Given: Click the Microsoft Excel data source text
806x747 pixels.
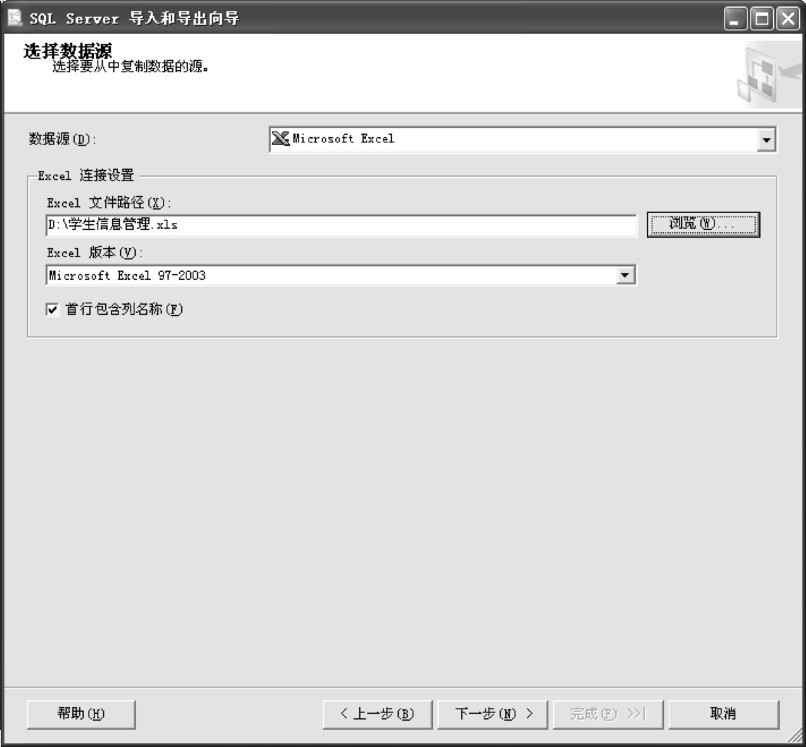Looking at the screenshot, I should 343,139.
